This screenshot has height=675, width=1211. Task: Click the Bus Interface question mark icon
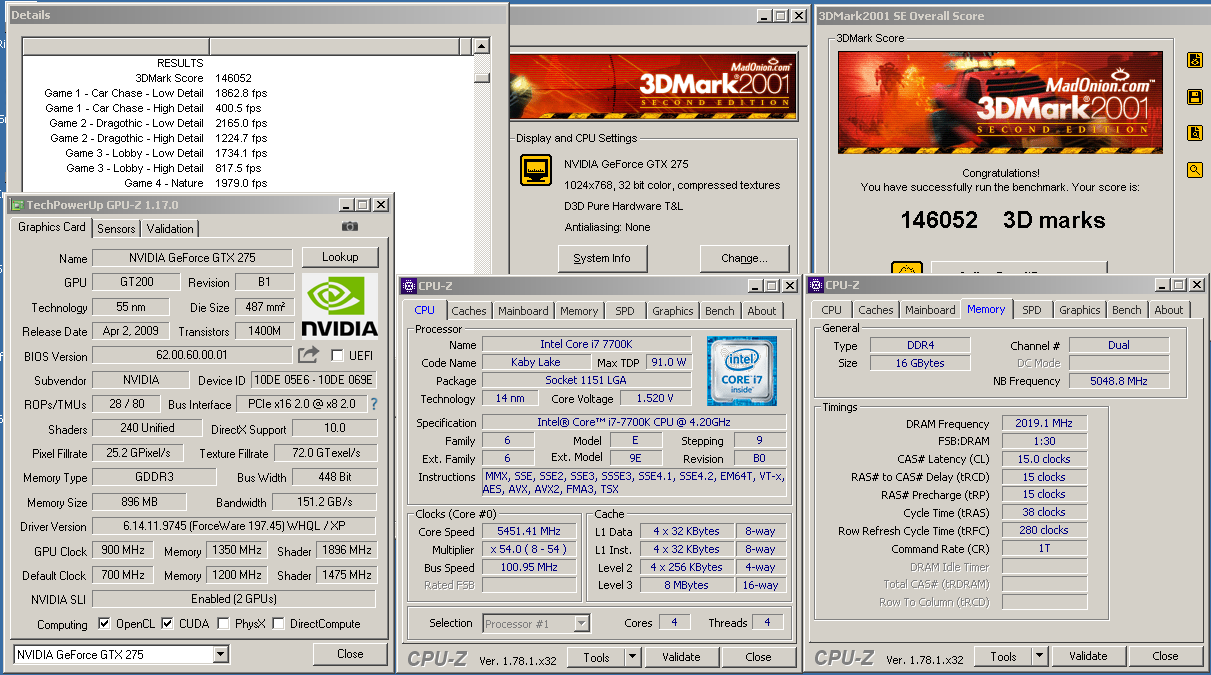(374, 404)
